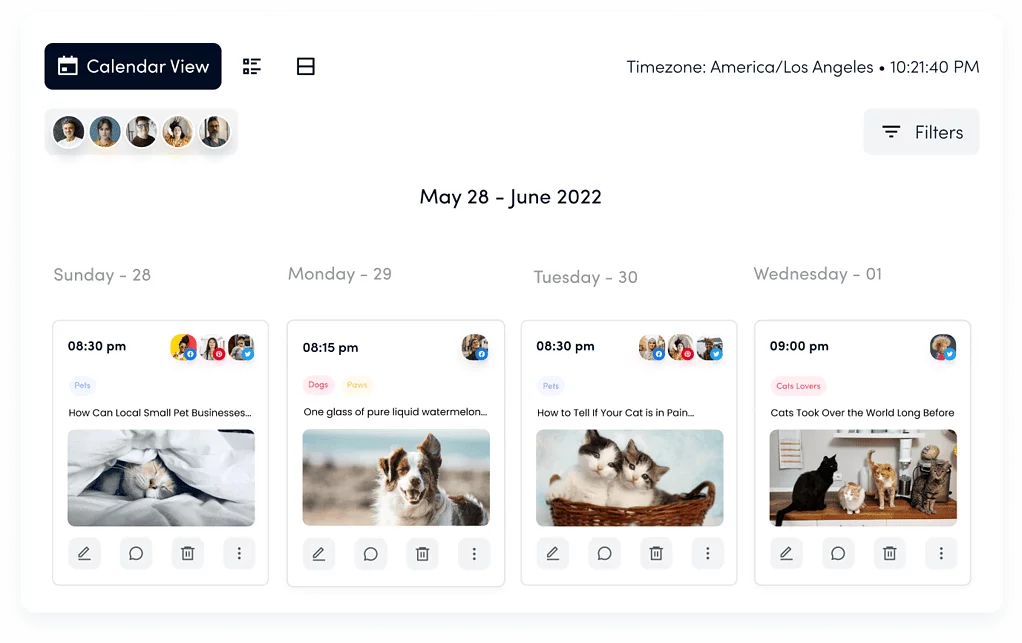The image size is (1022, 643).
Task: Open the dog photo thumbnail
Action: (x=396, y=477)
